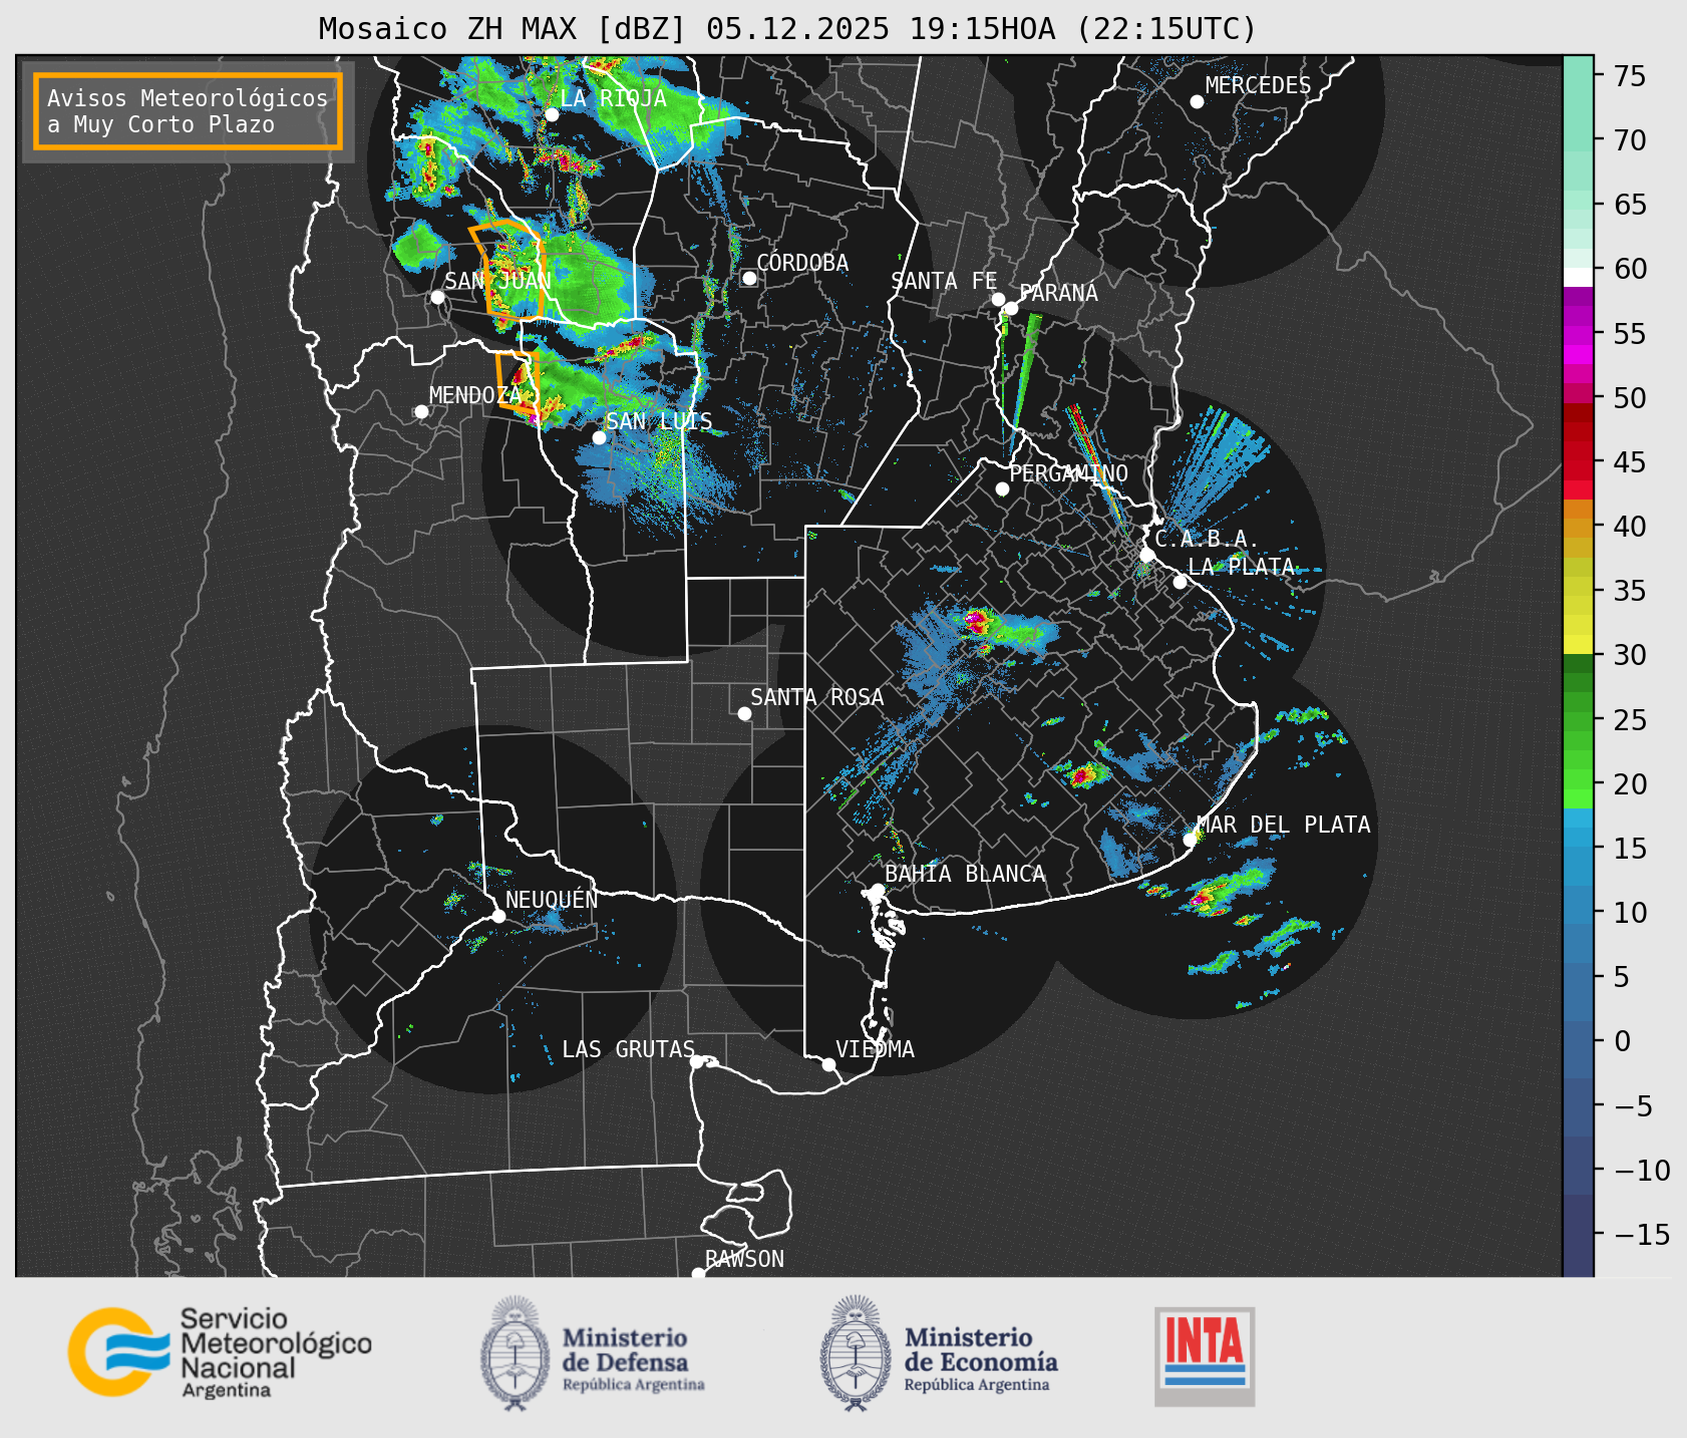Click the LAS GRUTAS label text

628,1049
